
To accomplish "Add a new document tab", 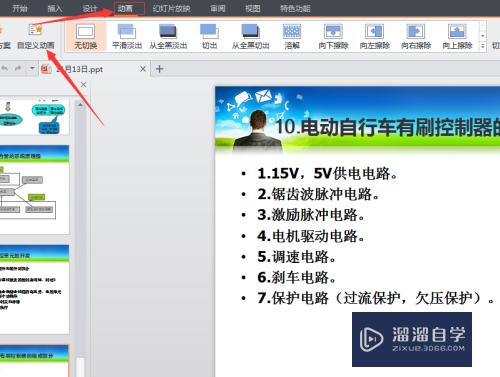I will click(x=160, y=69).
